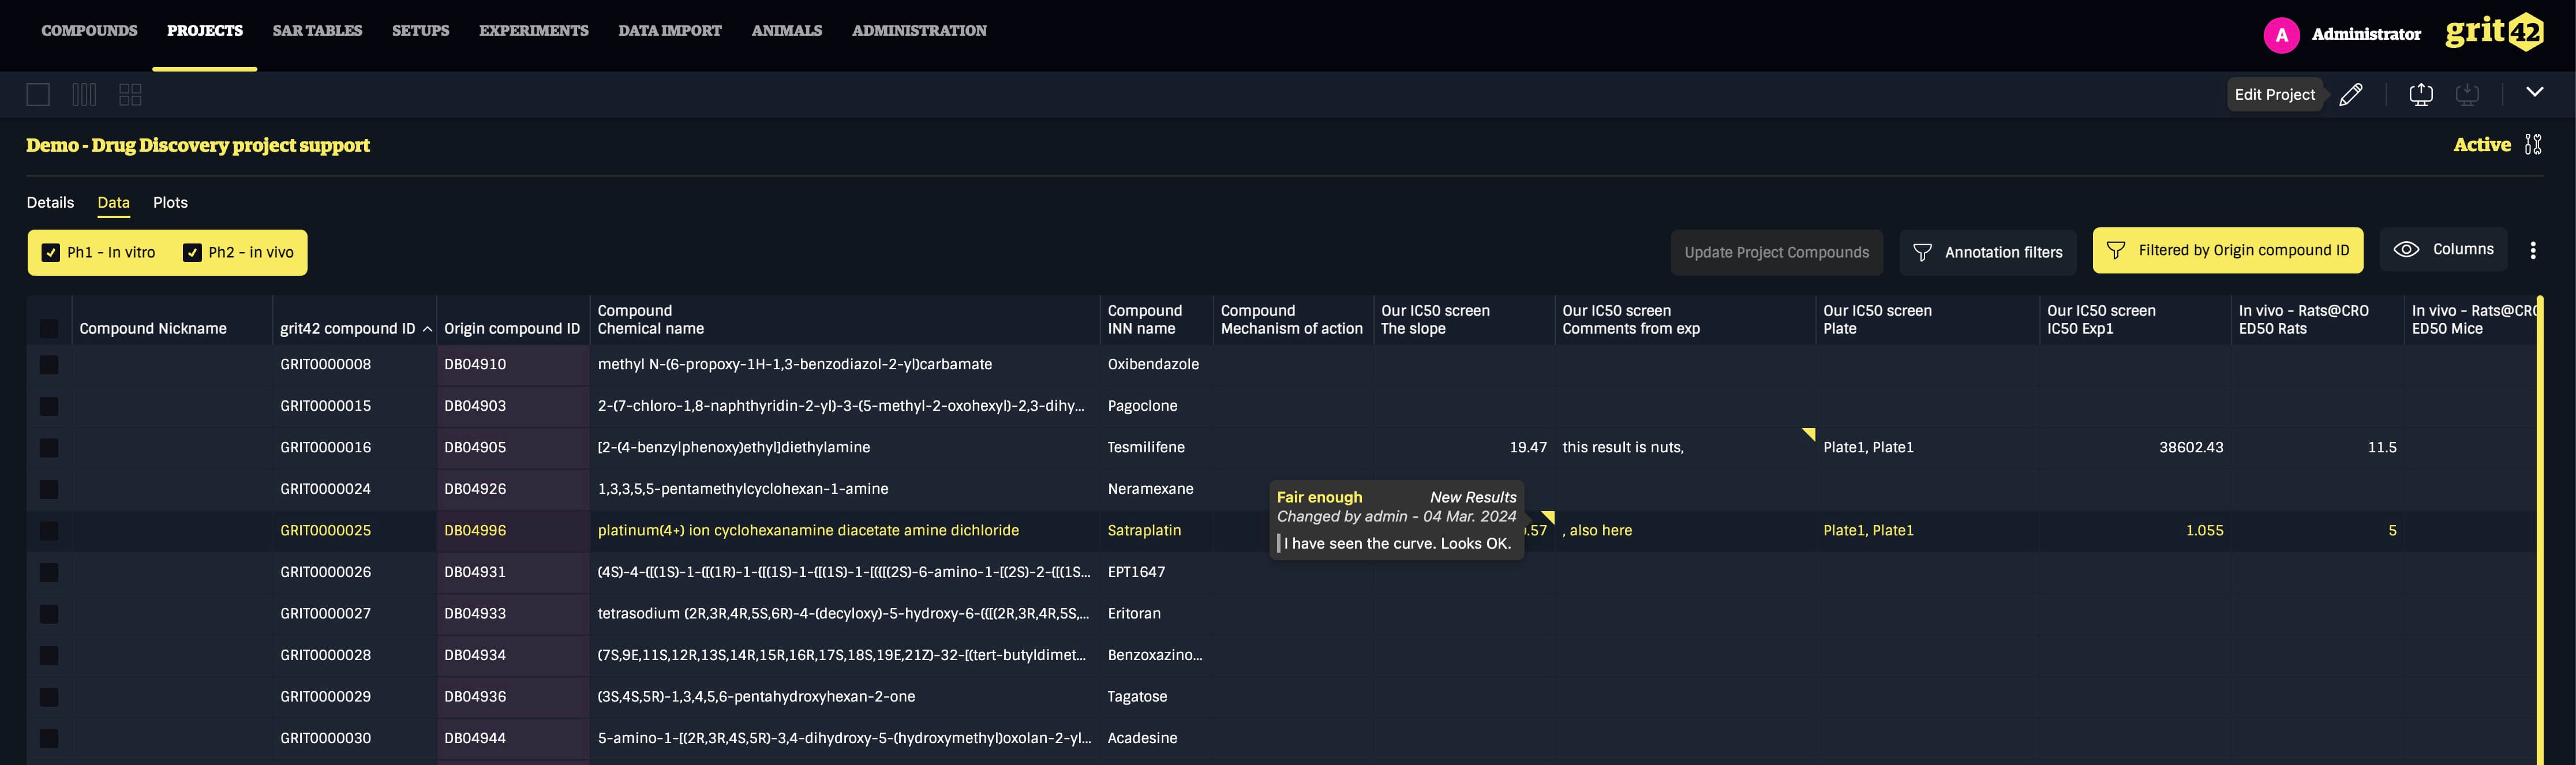Switch to single-panel layout icon
The image size is (2576, 765).
[38, 95]
